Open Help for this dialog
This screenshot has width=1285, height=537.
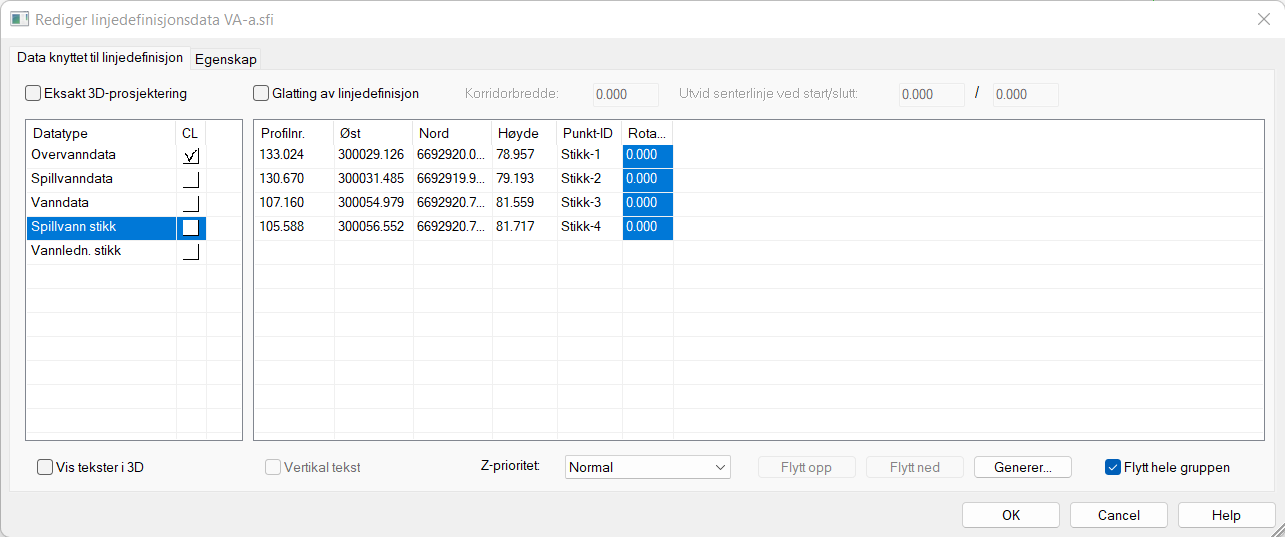[x=1225, y=515]
